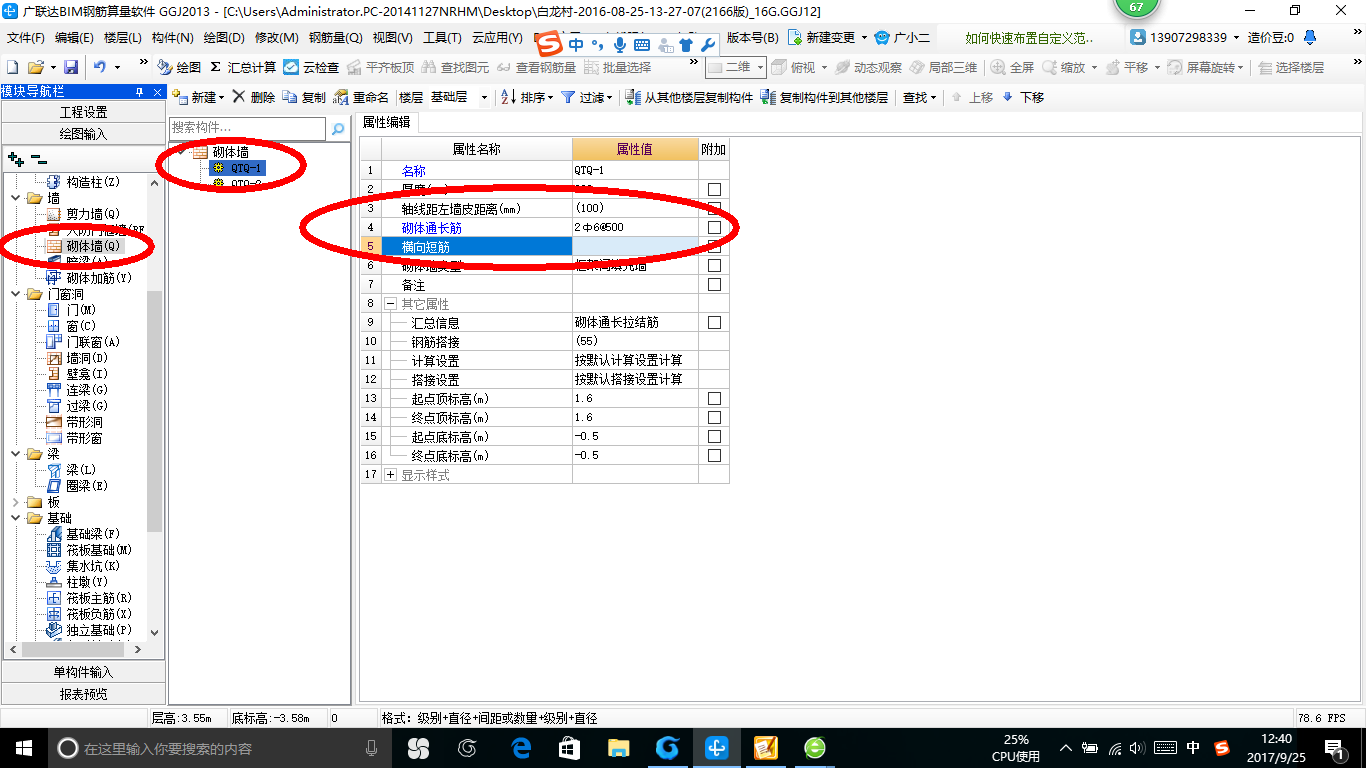Delete the selected component with 删除
The height and width of the screenshot is (768, 1366).
253,97
